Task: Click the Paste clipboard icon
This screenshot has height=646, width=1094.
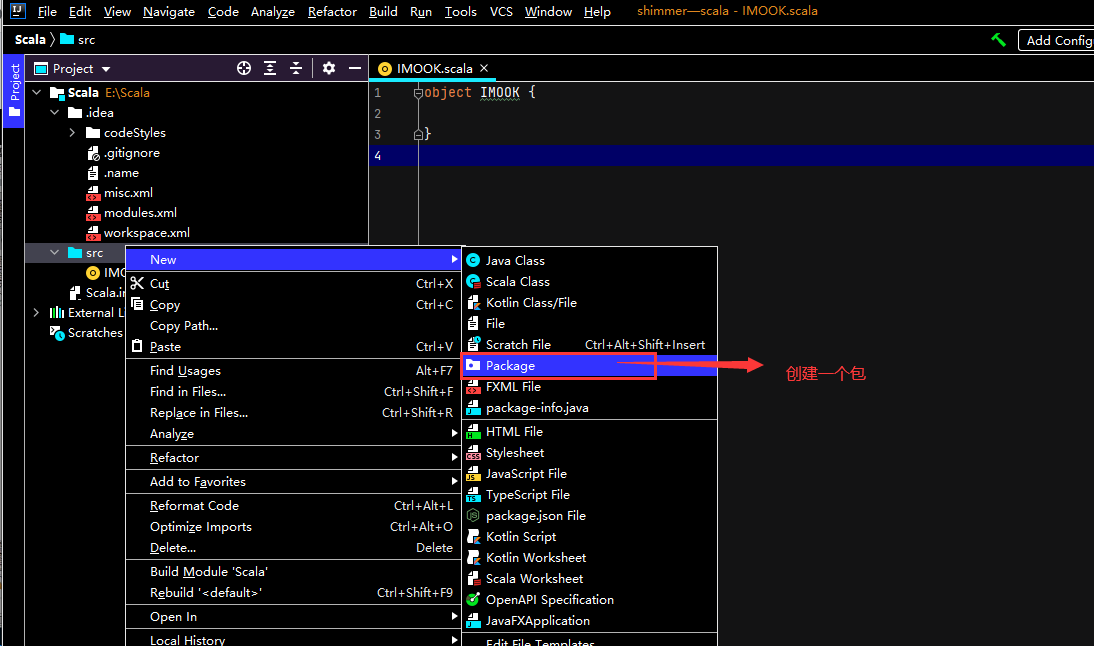Action: point(137,346)
